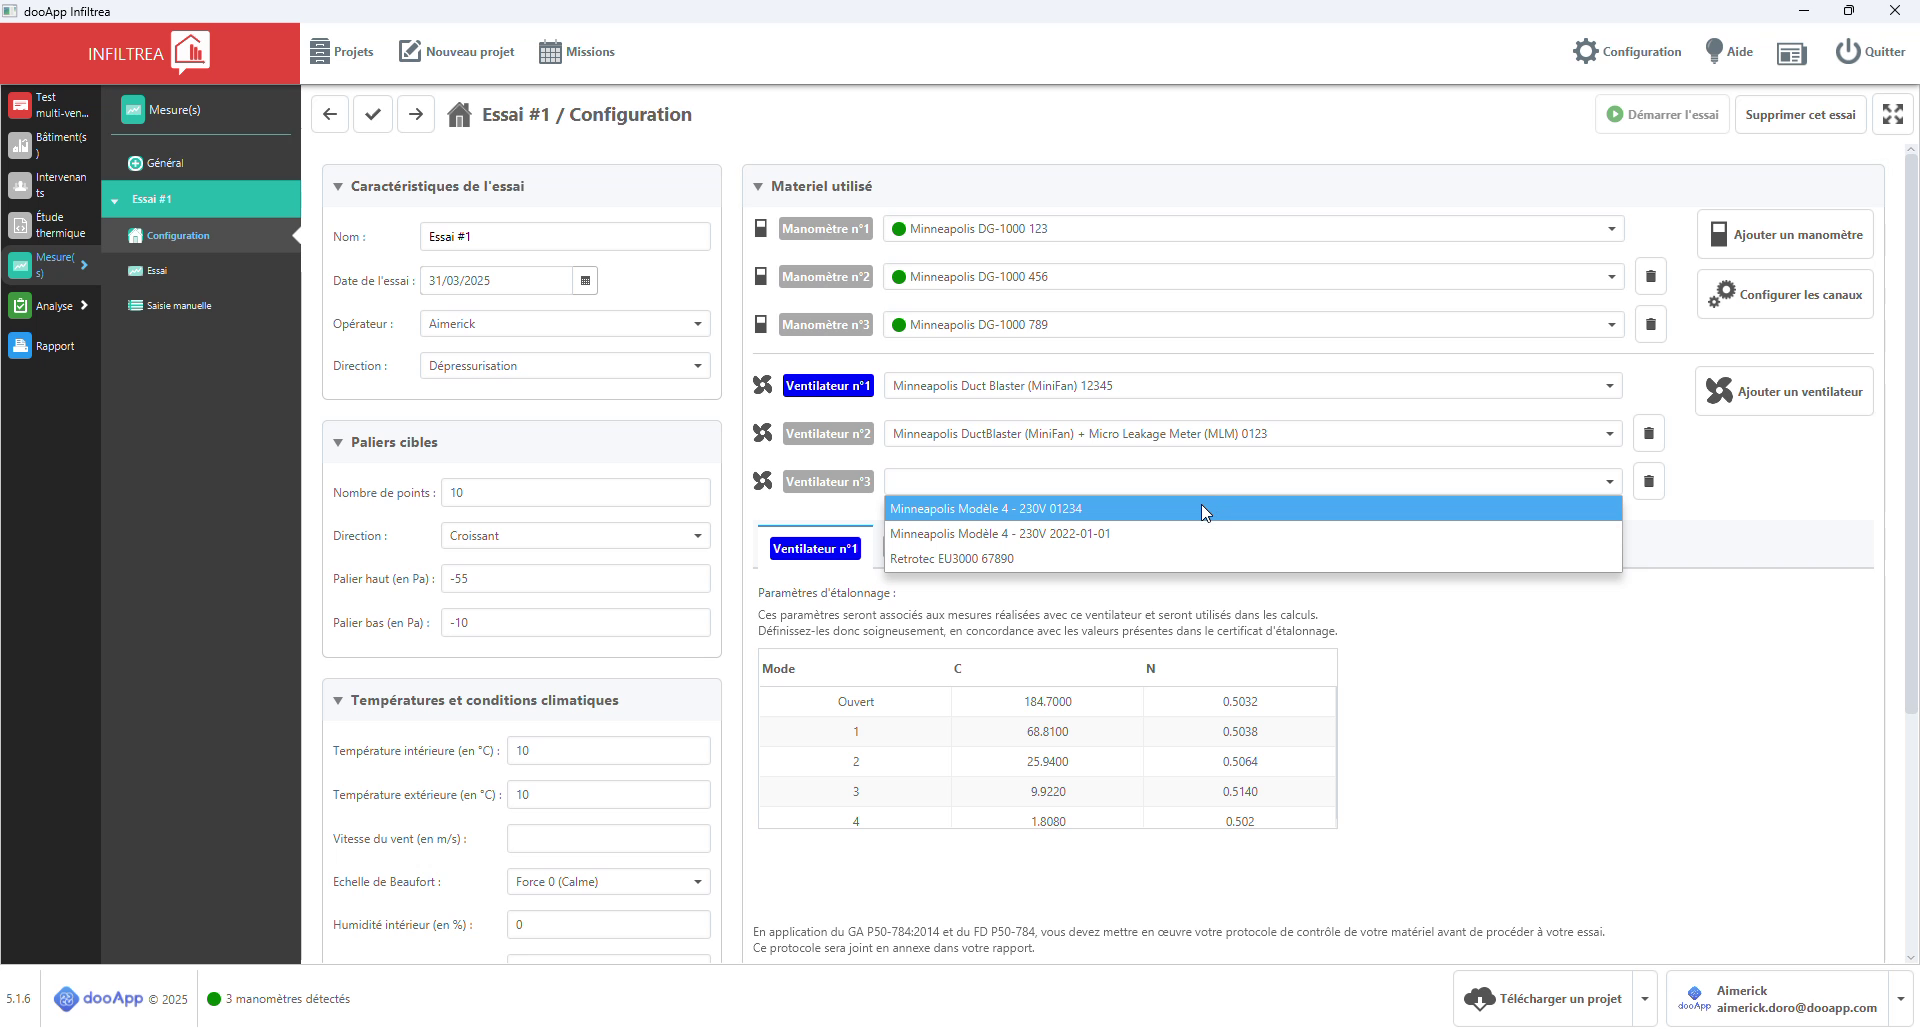Delete Manomètre n°3 with trash icon
The width and height of the screenshot is (1920, 1030).
(1651, 325)
